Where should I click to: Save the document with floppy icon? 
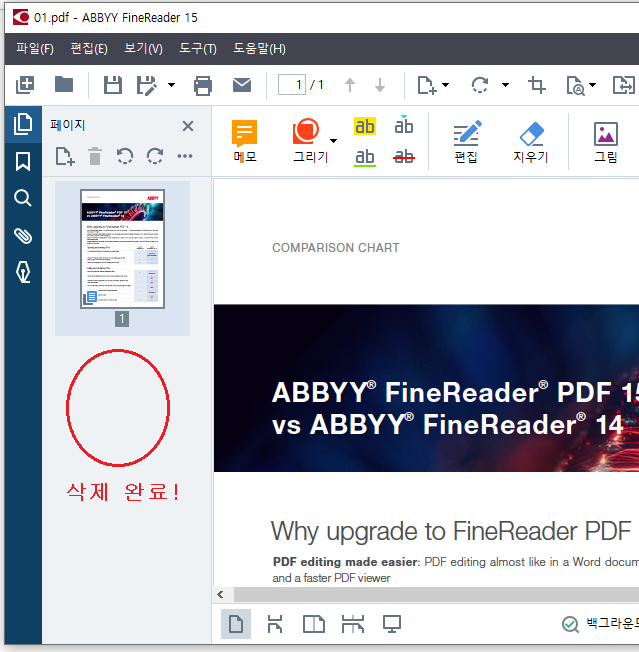pos(112,85)
